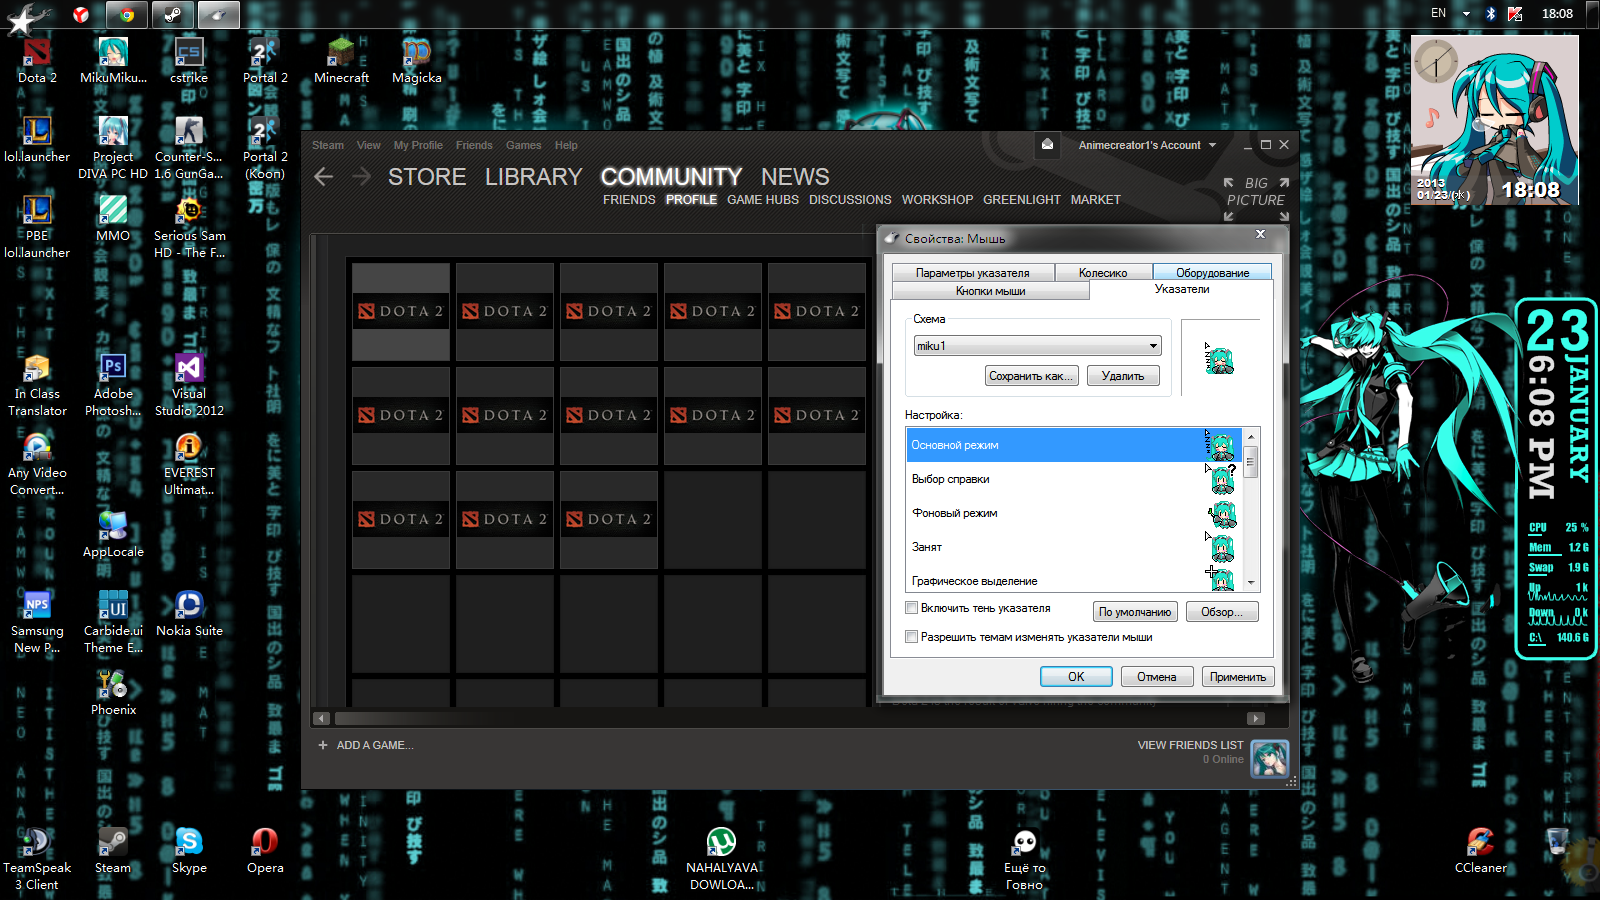Viewport: 1600px width, 900px height.
Task: Click Steam back navigation arrow
Action: [323, 177]
